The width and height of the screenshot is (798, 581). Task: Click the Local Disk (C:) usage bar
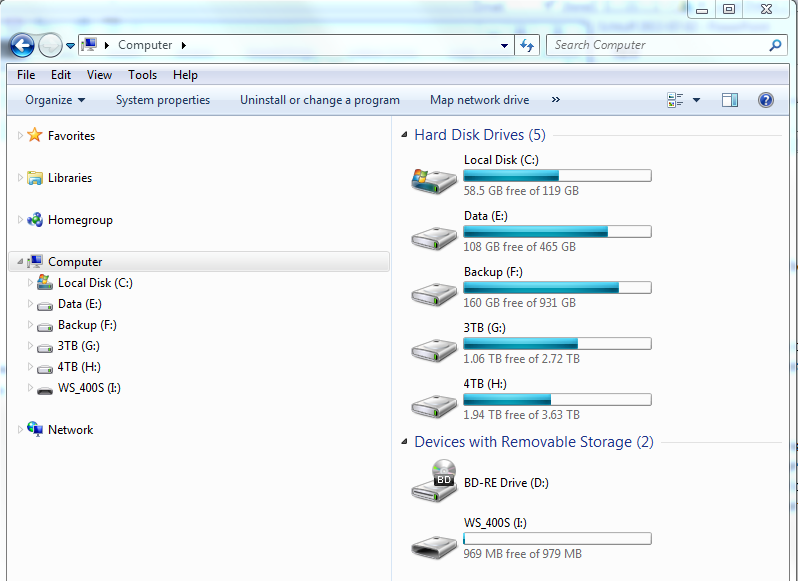[557, 176]
